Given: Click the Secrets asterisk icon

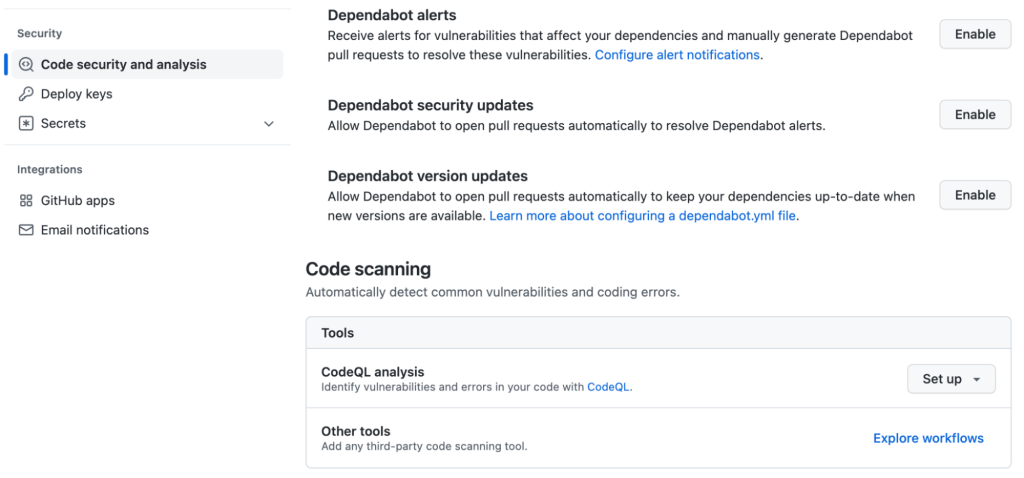Looking at the screenshot, I should 27,124.
